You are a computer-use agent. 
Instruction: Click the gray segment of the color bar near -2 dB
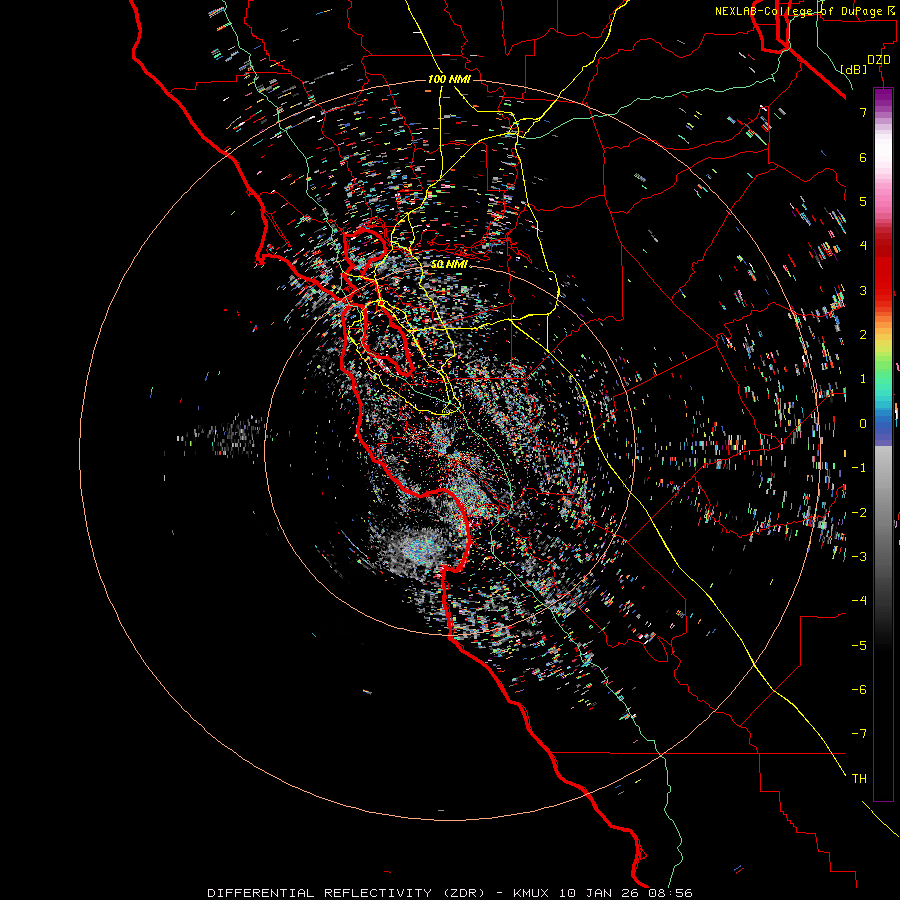point(883,513)
